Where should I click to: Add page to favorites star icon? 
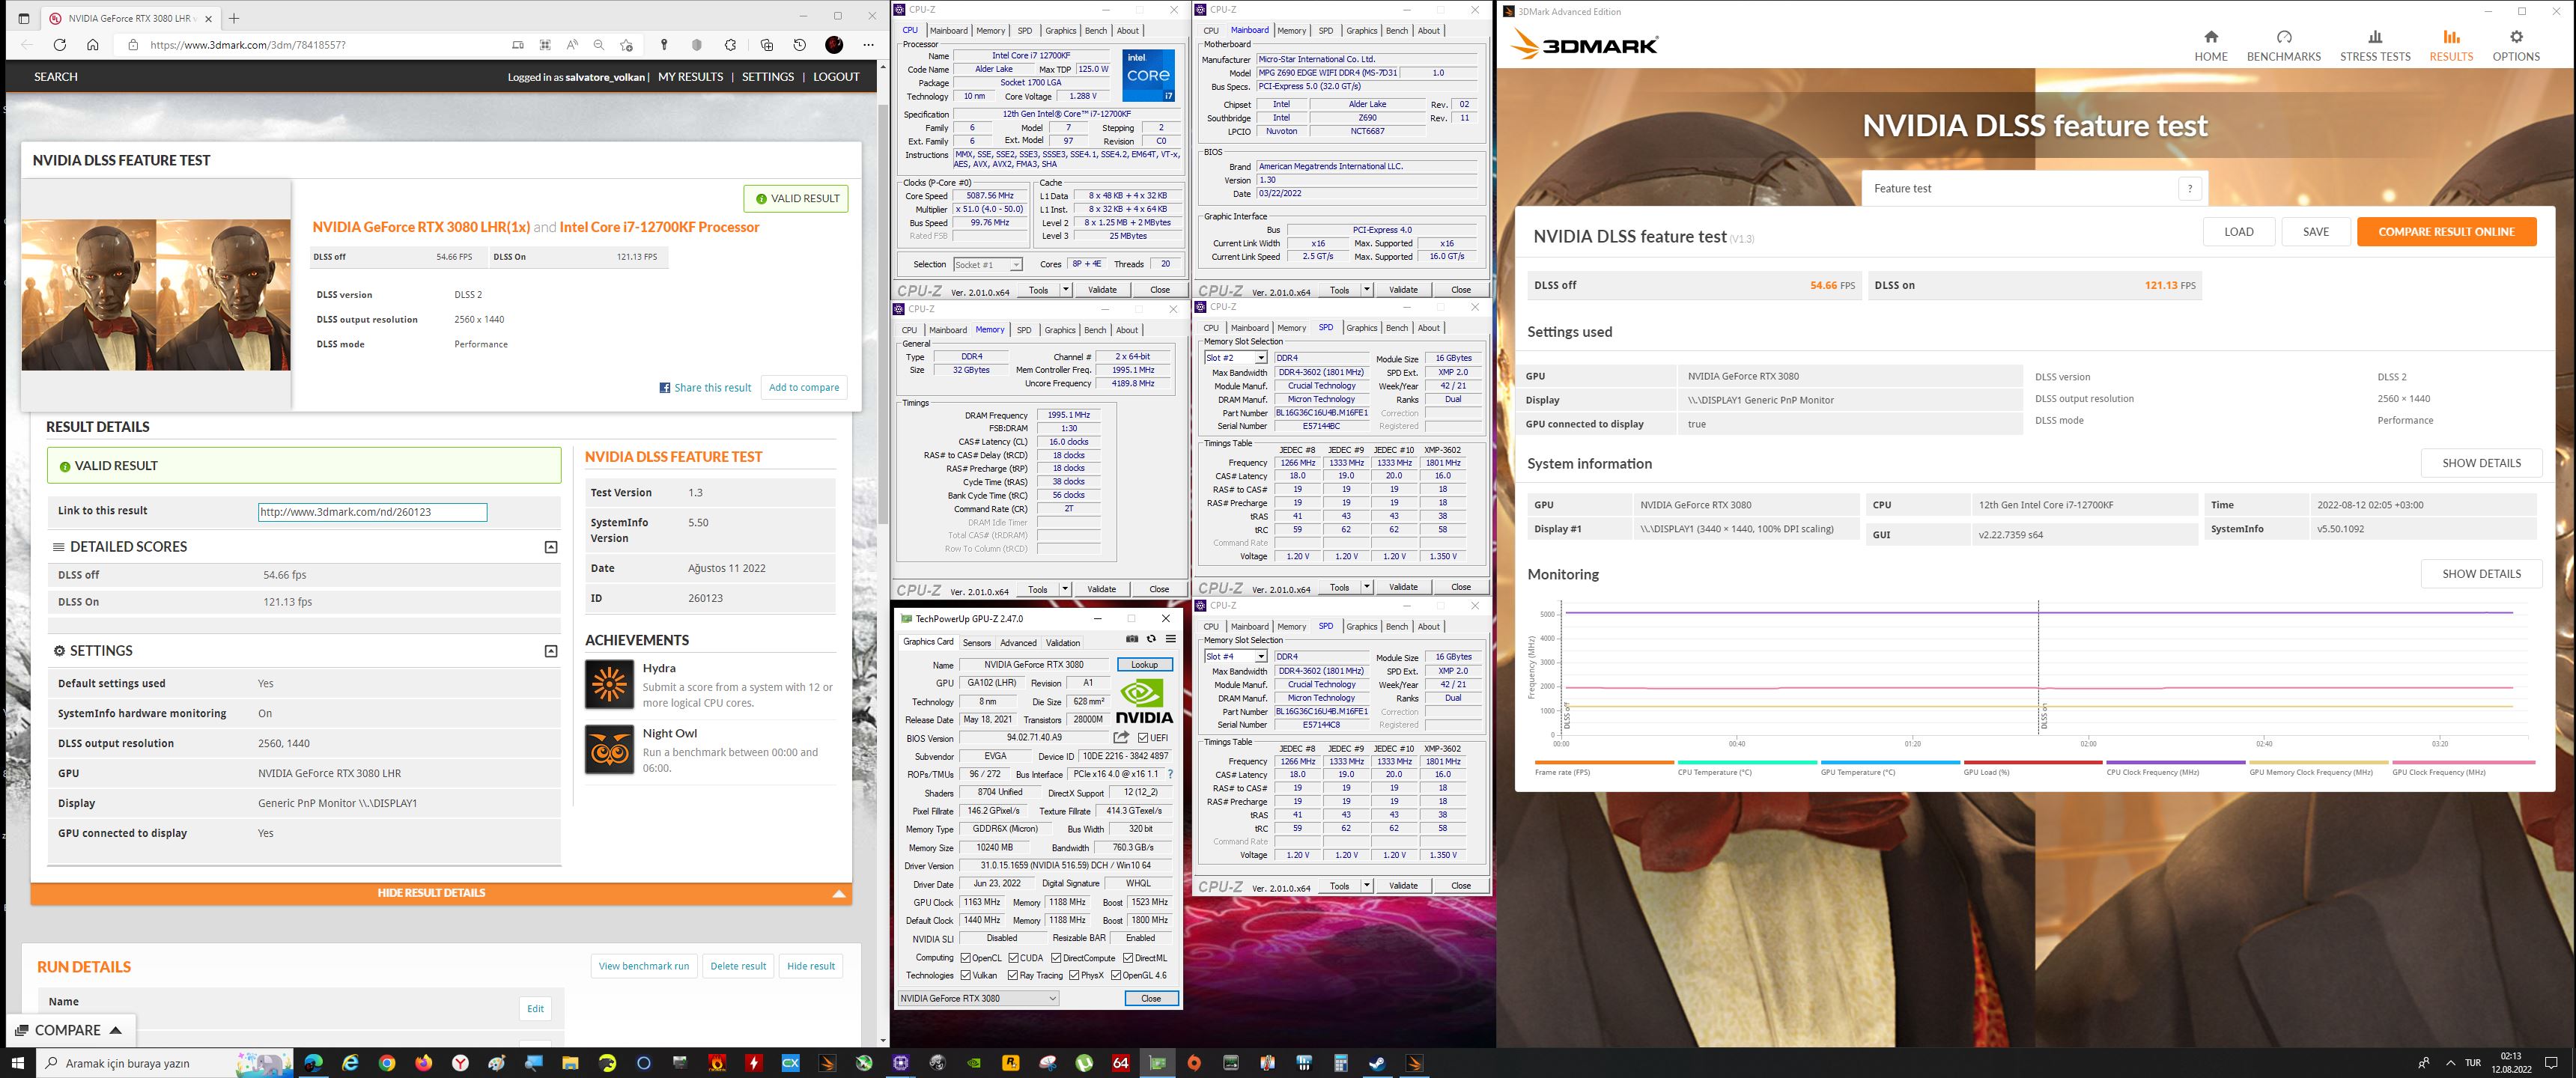tap(627, 45)
